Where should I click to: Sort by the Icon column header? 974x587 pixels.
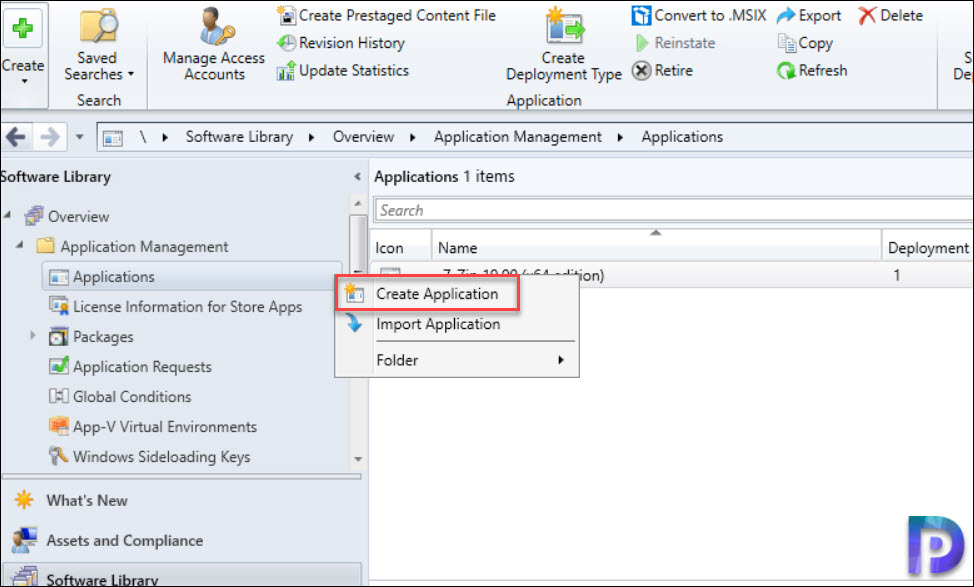point(401,248)
